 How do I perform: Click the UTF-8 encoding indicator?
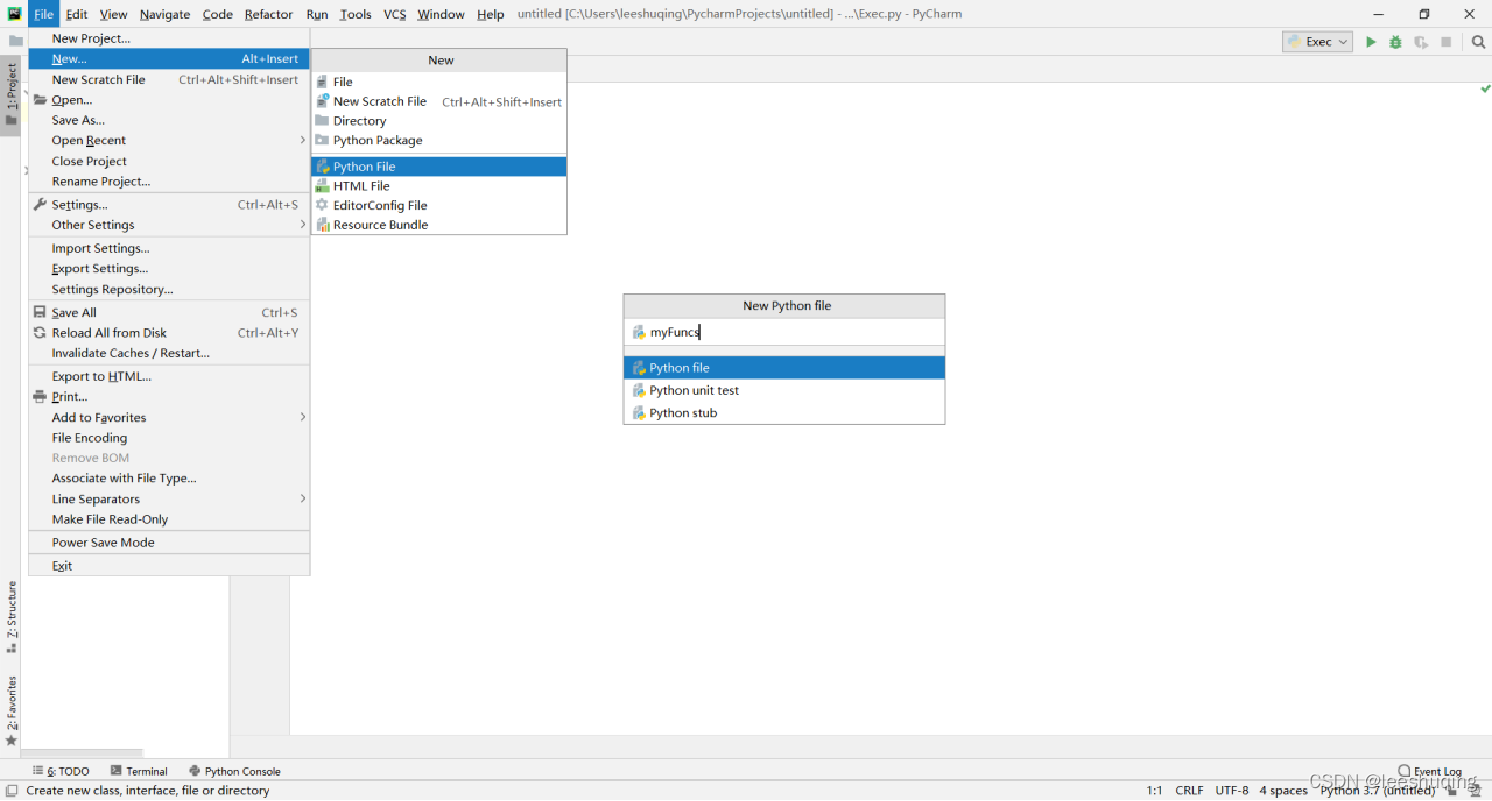pyautogui.click(x=1232, y=790)
